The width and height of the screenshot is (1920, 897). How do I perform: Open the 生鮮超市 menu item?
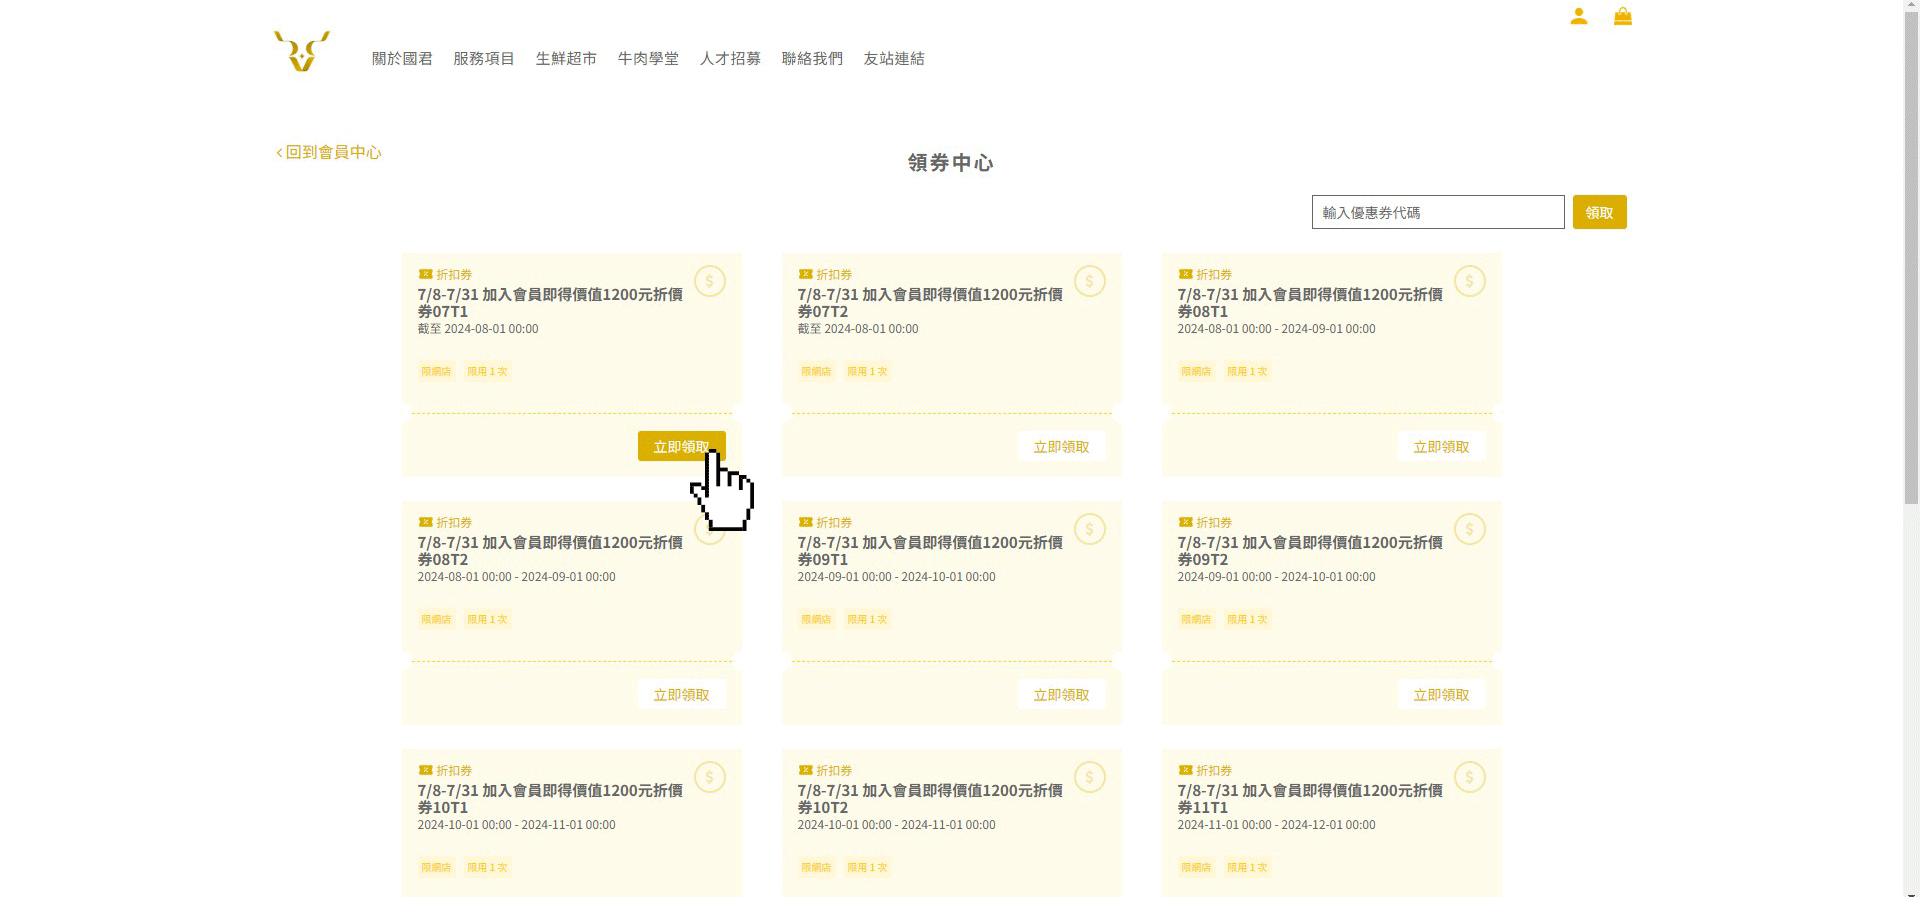pos(566,59)
